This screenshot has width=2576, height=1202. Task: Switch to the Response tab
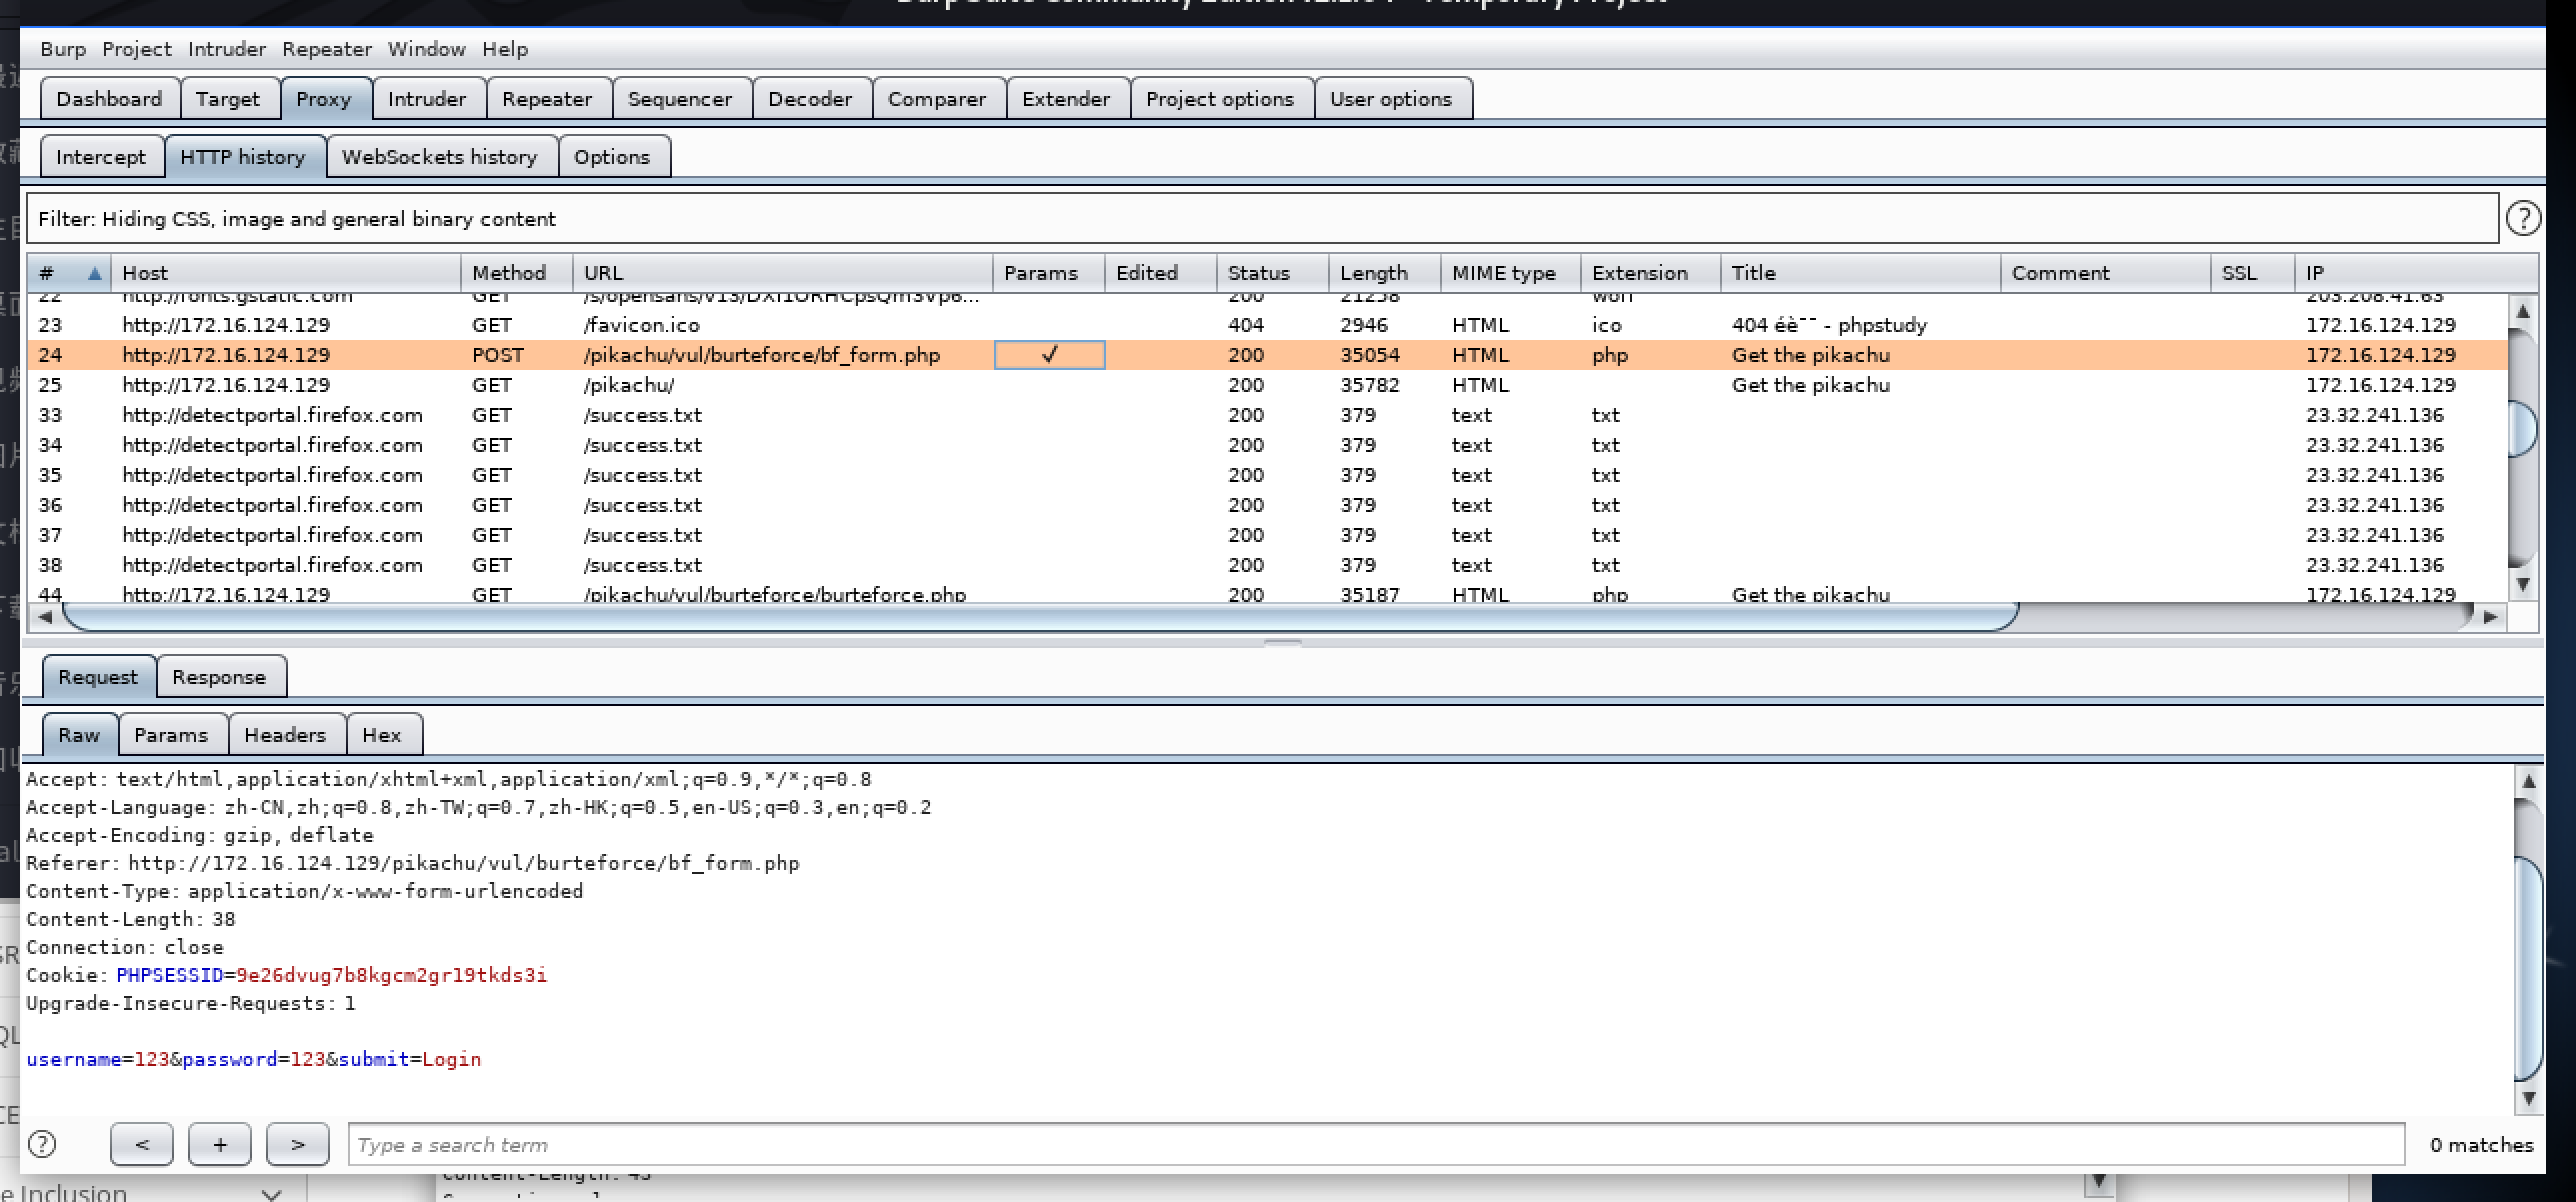click(219, 677)
